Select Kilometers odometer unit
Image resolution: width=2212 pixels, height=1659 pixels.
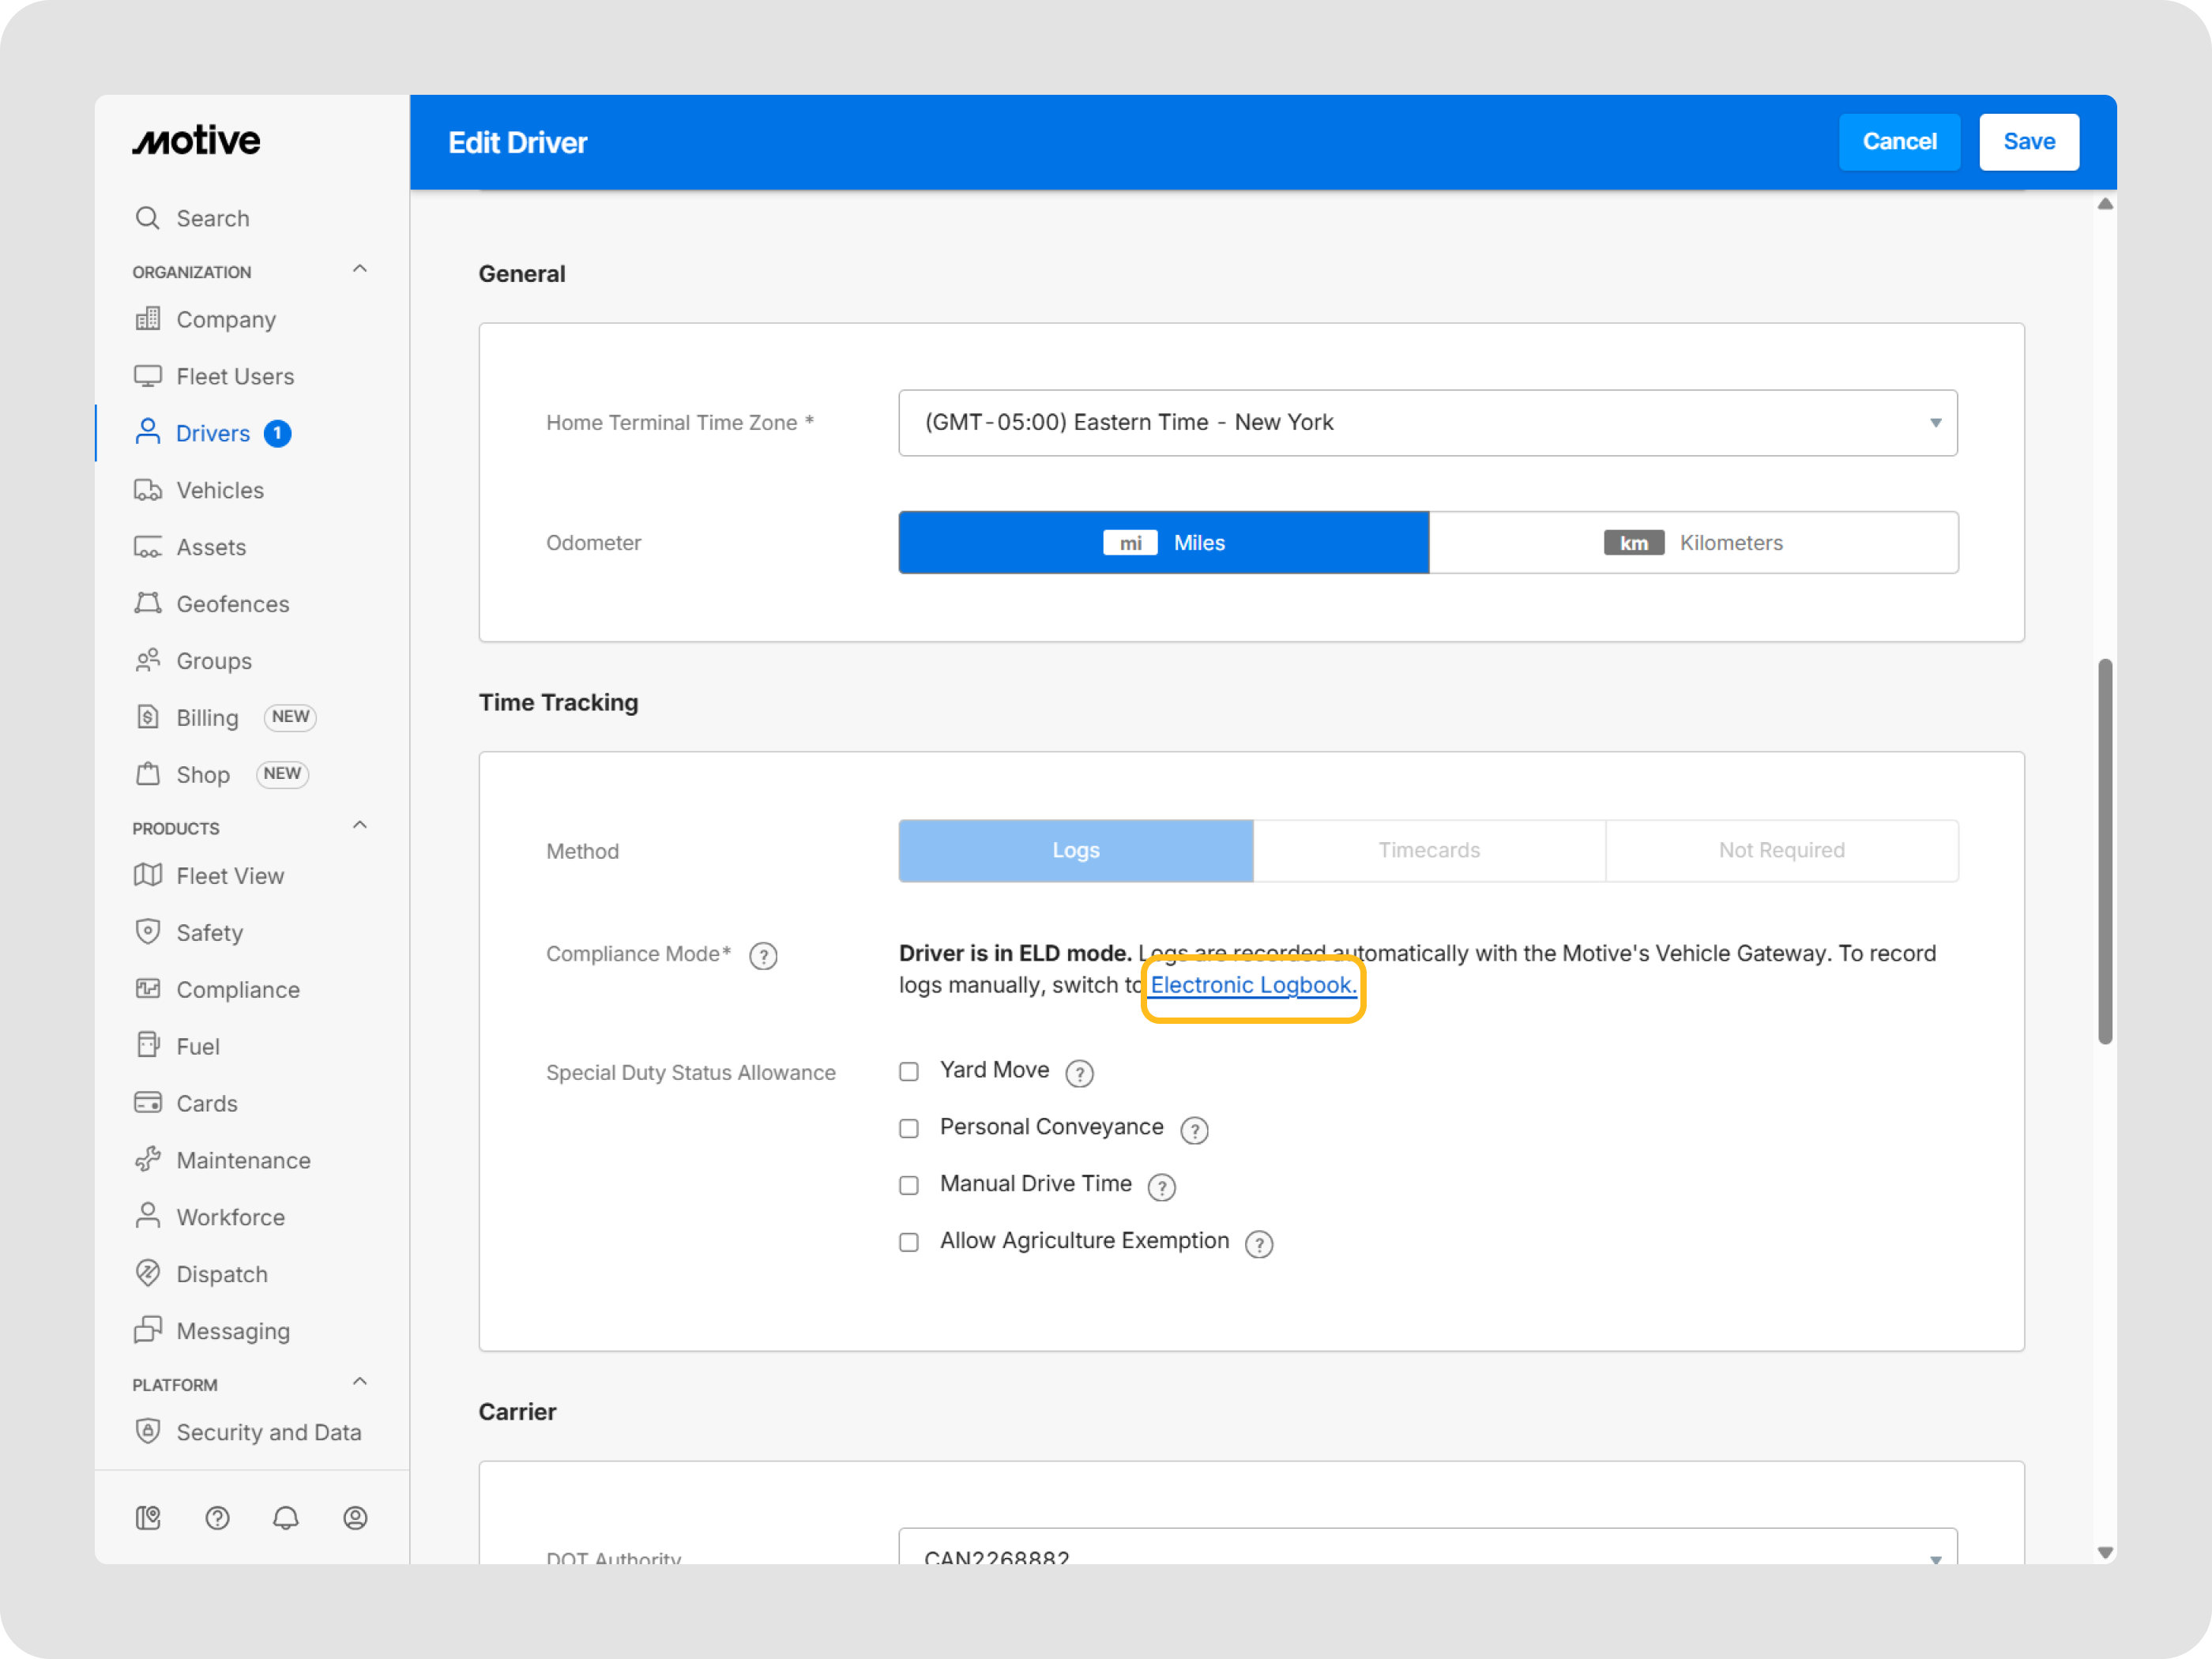coord(1693,543)
